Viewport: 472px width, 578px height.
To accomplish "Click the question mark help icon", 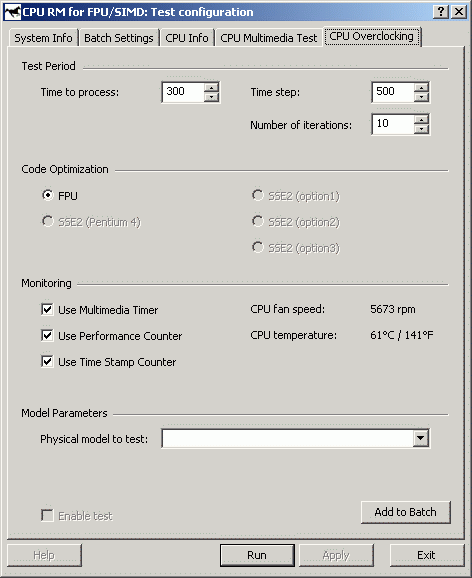I will click(441, 12).
